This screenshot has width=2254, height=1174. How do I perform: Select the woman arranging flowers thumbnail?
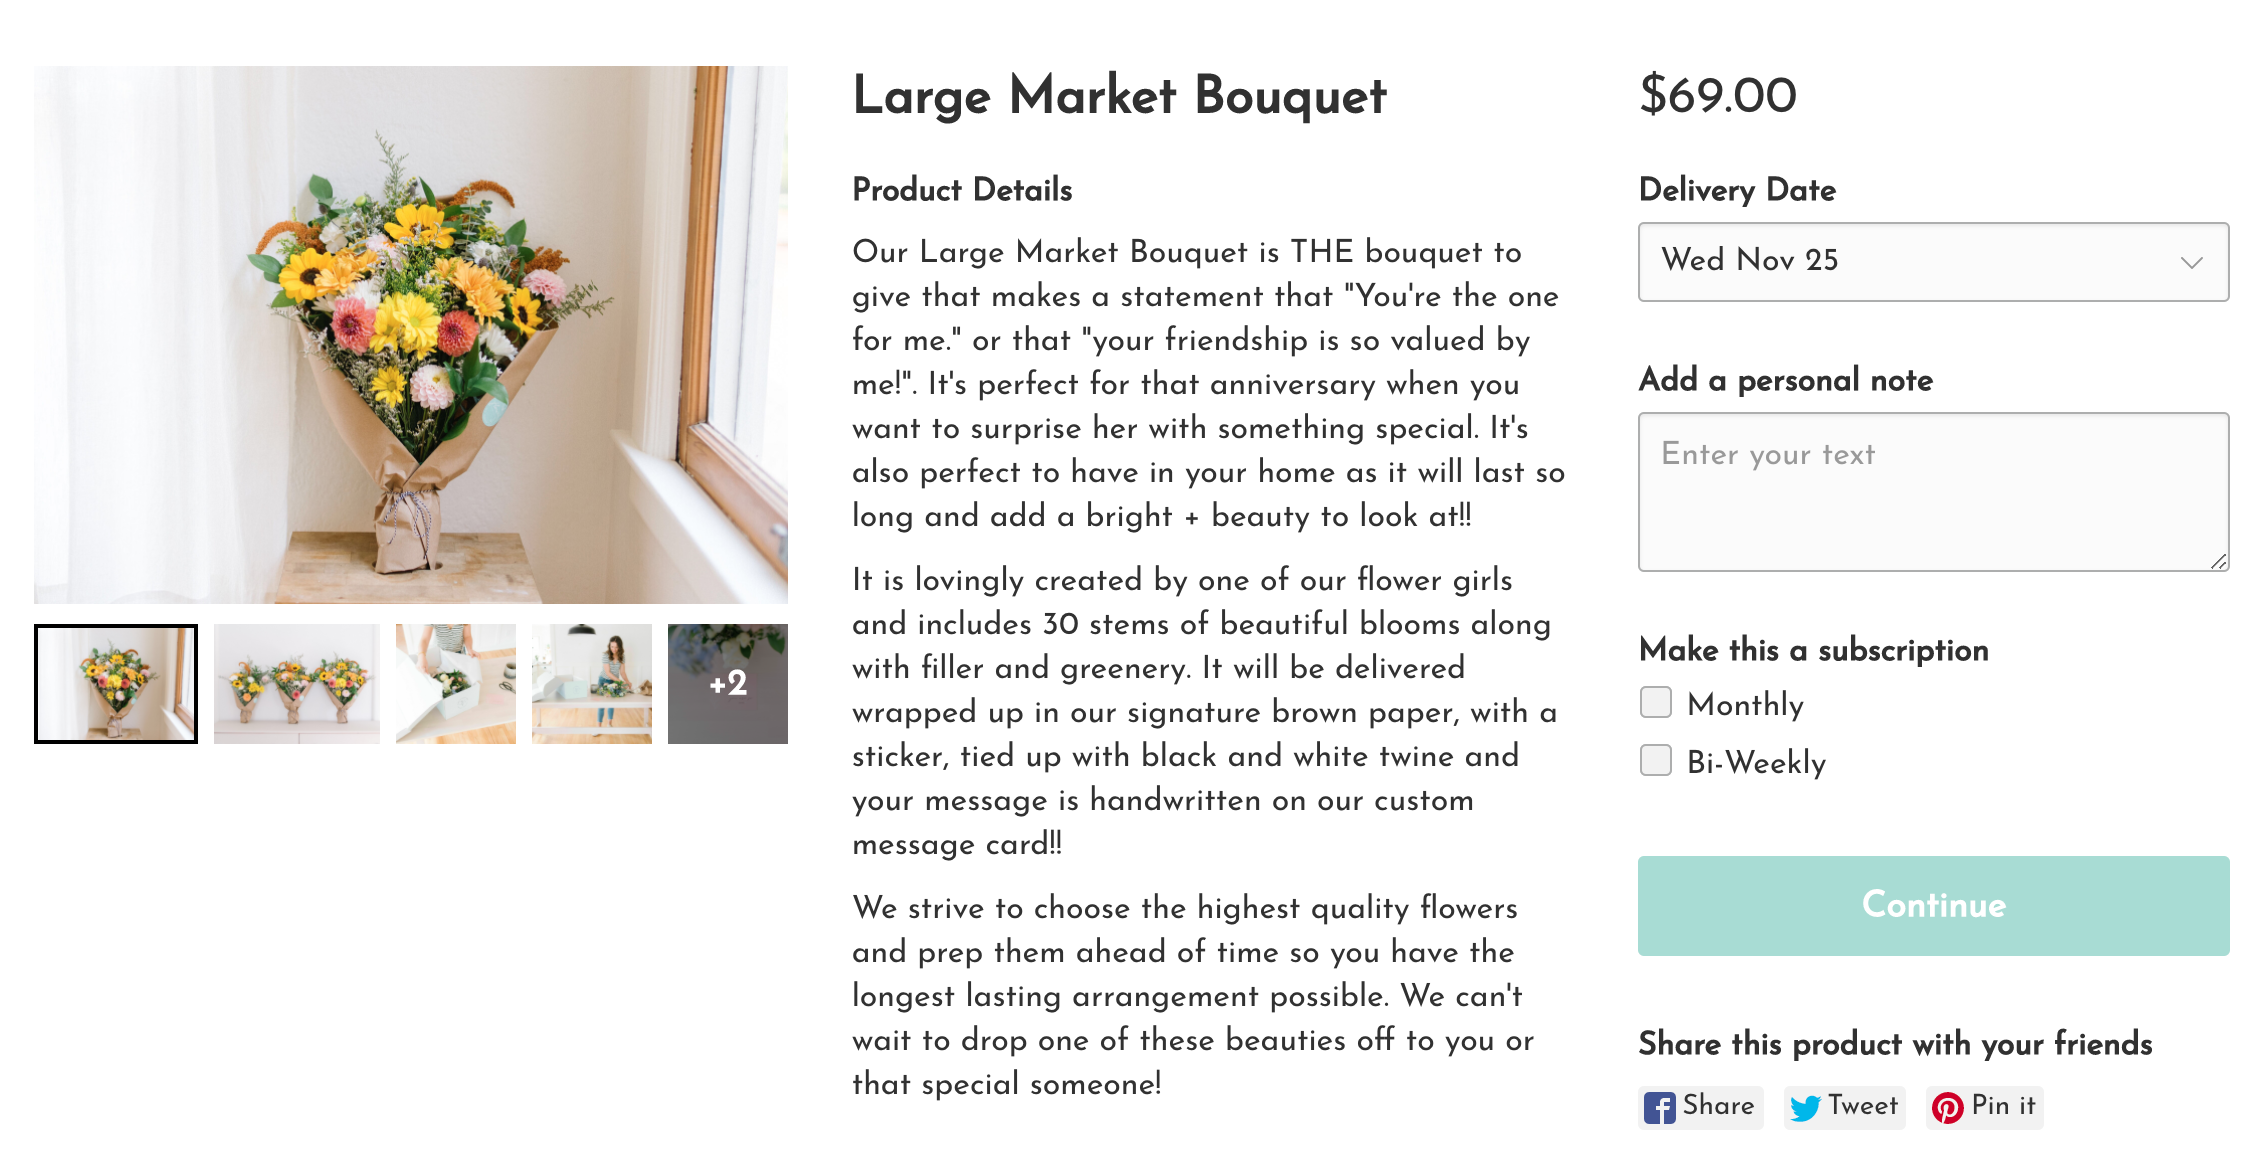point(592,684)
